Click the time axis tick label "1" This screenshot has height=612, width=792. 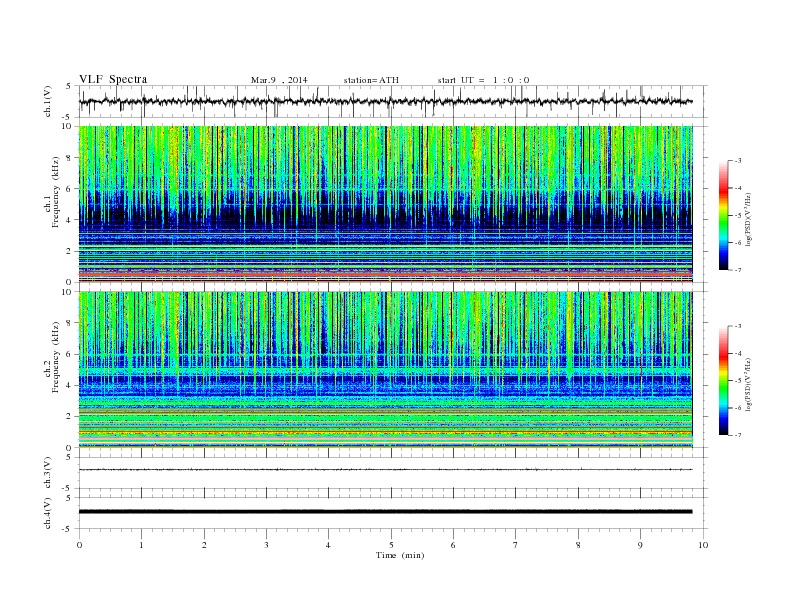[x=141, y=545]
